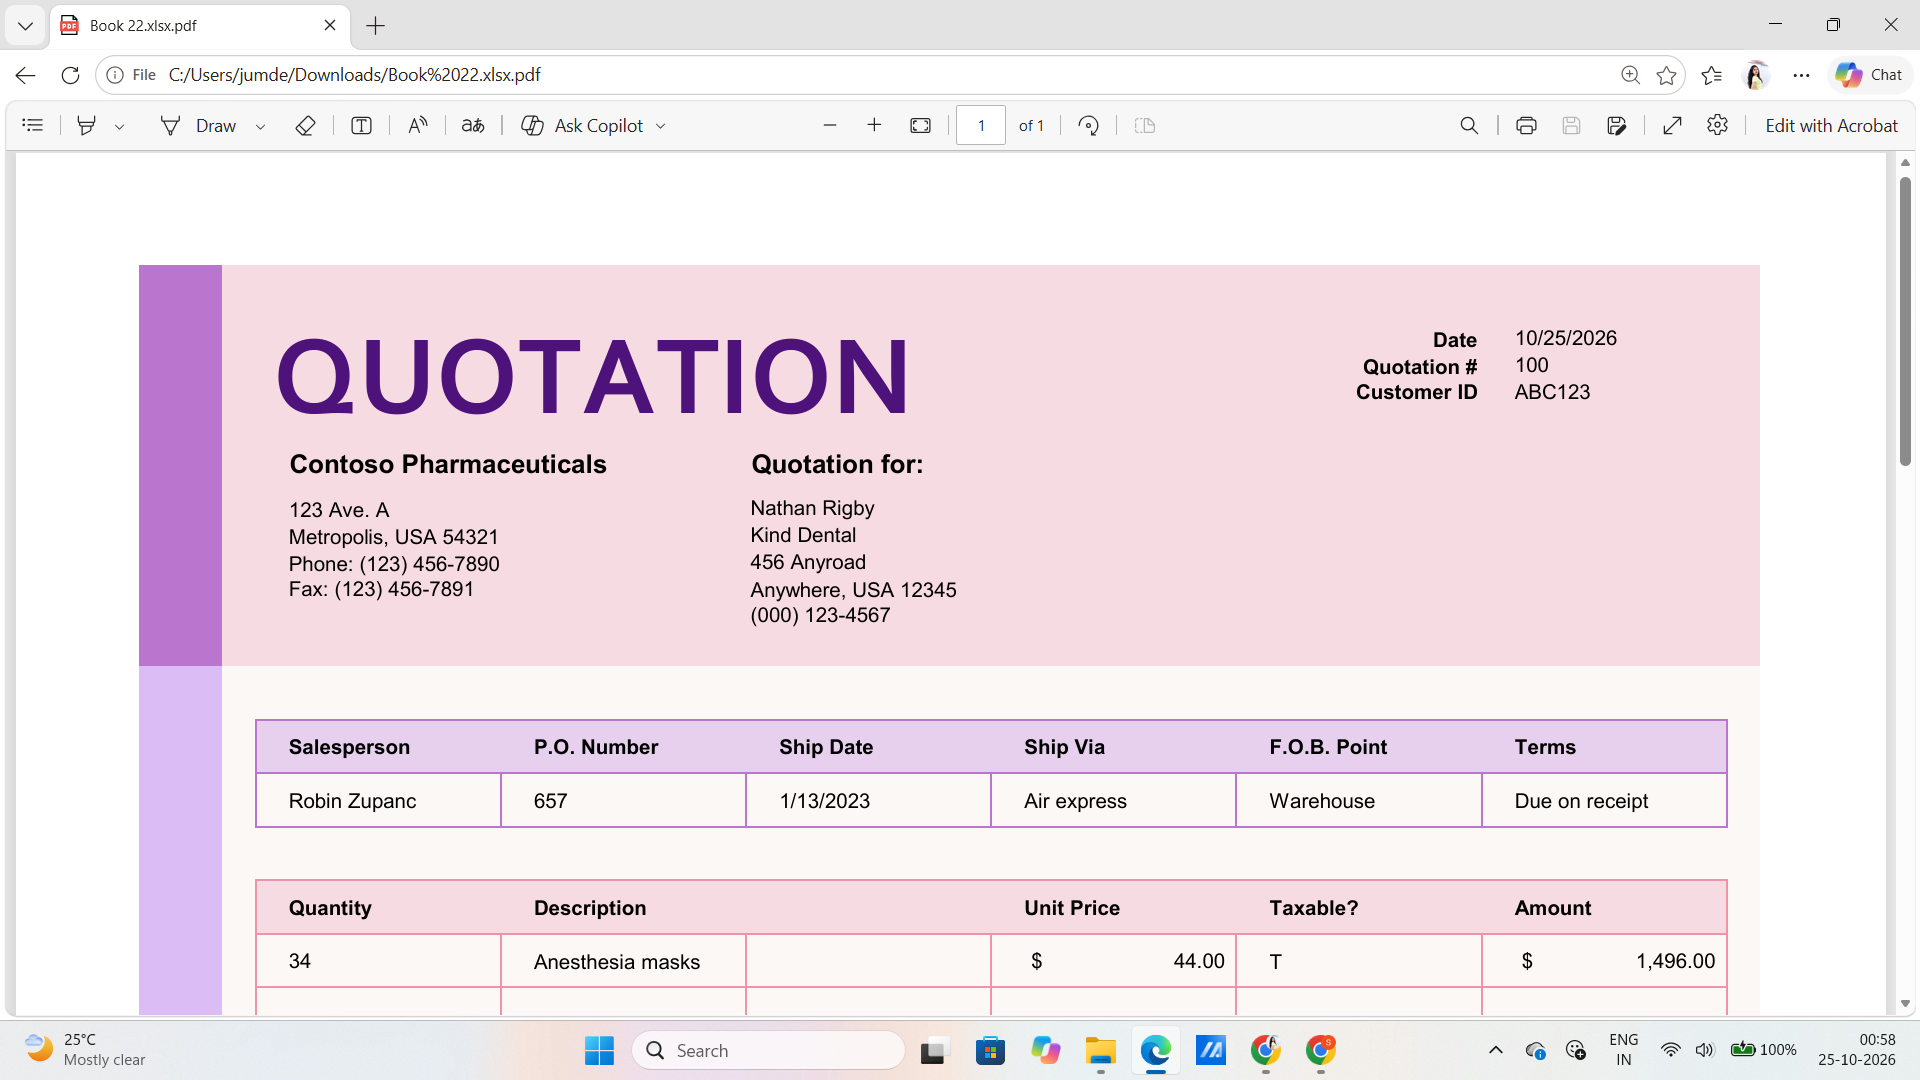
Task: Print the PDF document
Action: (x=1526, y=125)
